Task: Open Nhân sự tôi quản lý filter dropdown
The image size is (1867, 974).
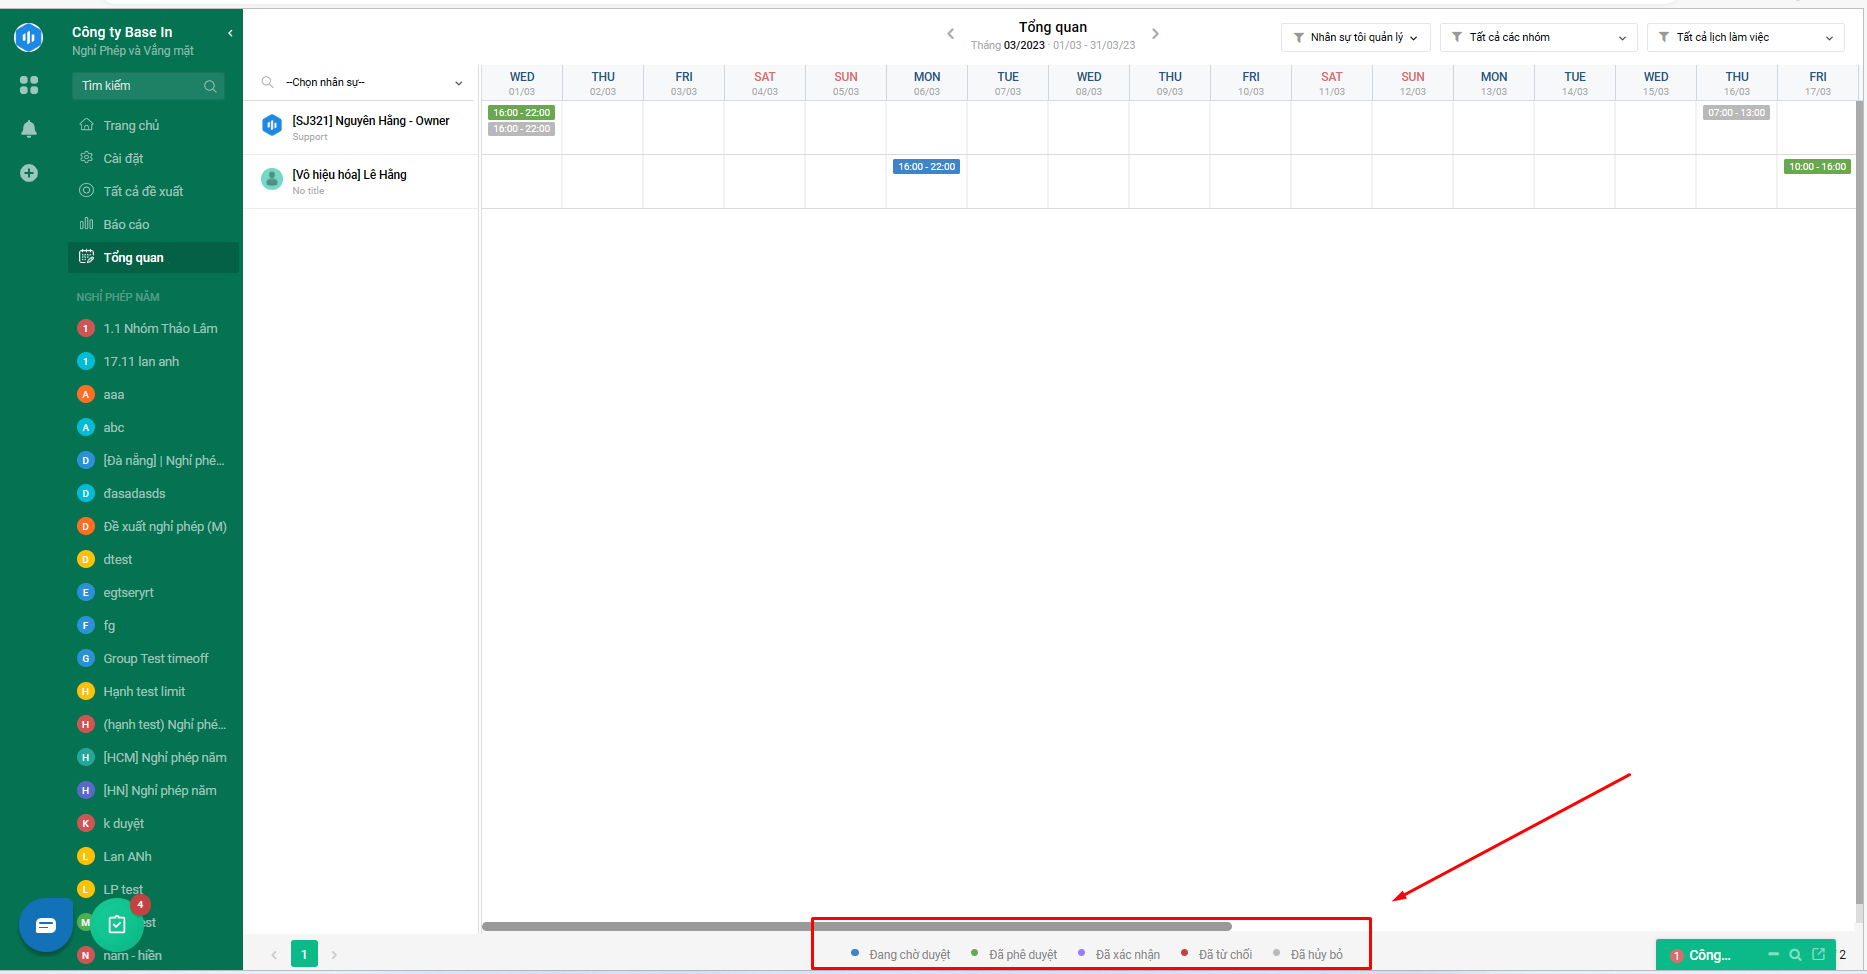Action: pos(1355,37)
